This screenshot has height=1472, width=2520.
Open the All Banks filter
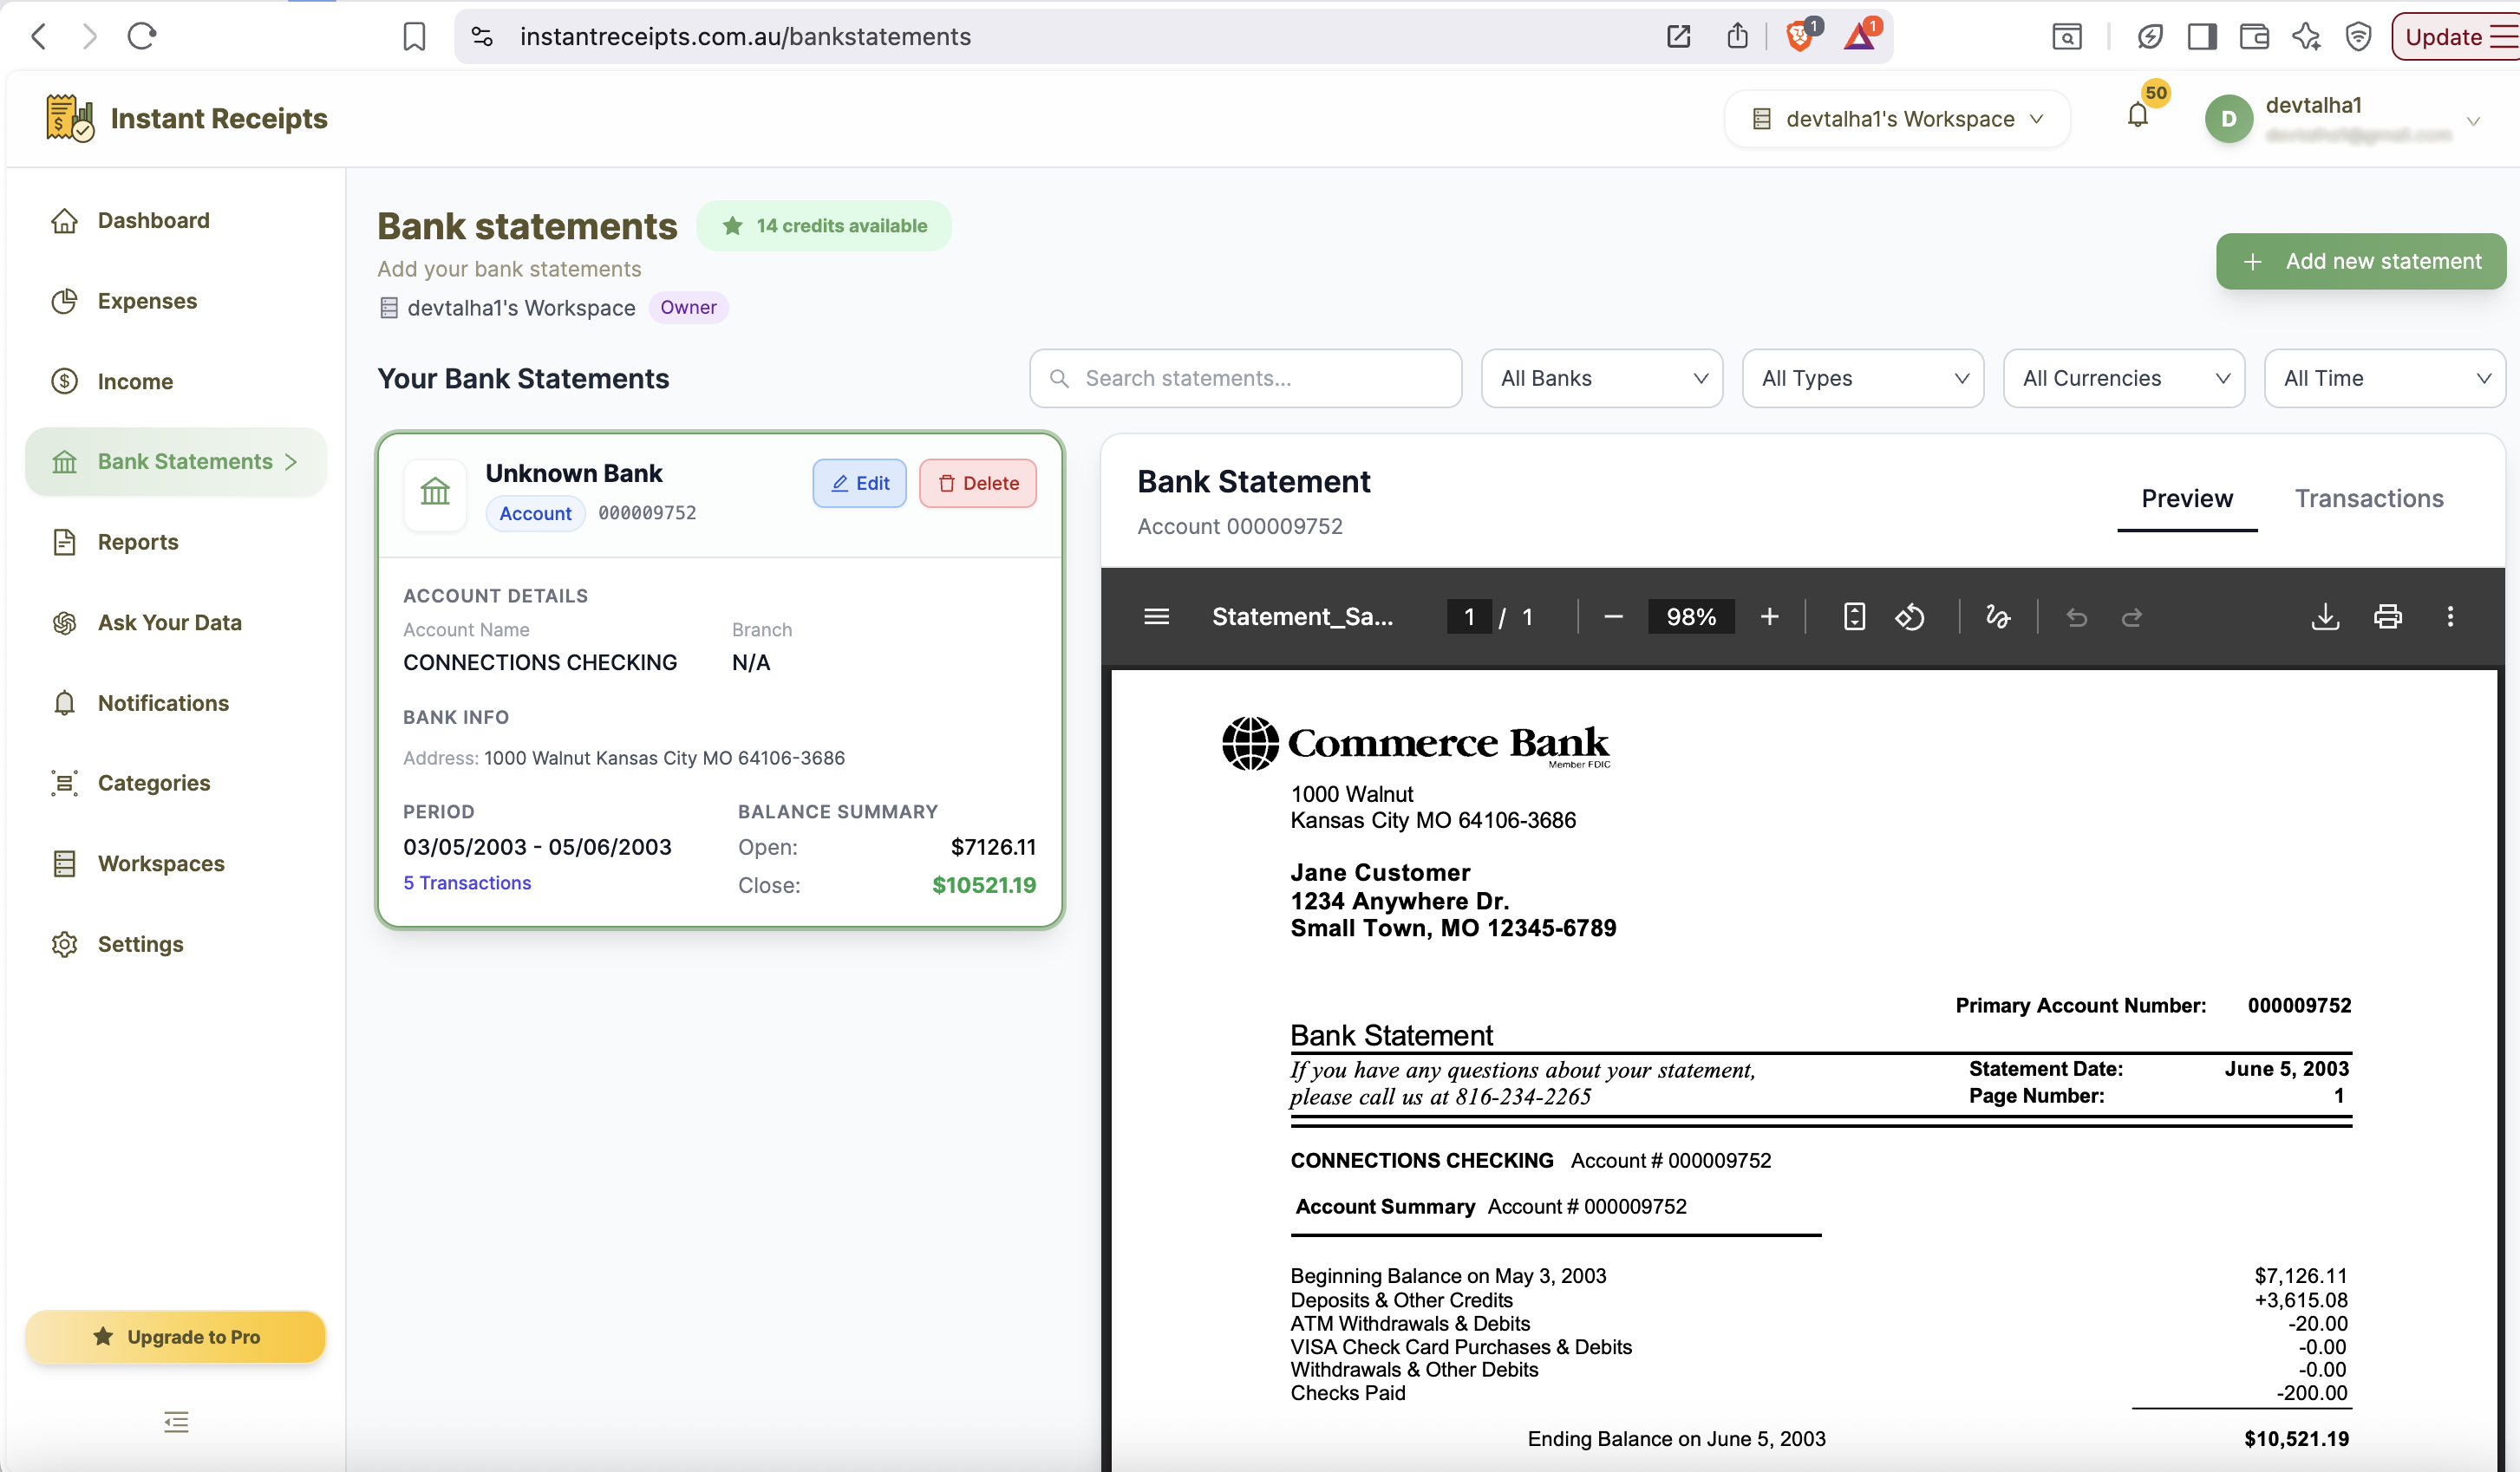1602,378
